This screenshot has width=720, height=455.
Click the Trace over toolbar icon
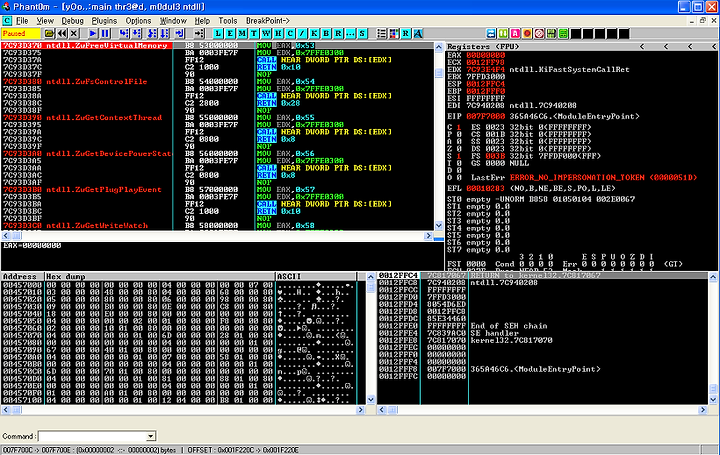click(164, 34)
